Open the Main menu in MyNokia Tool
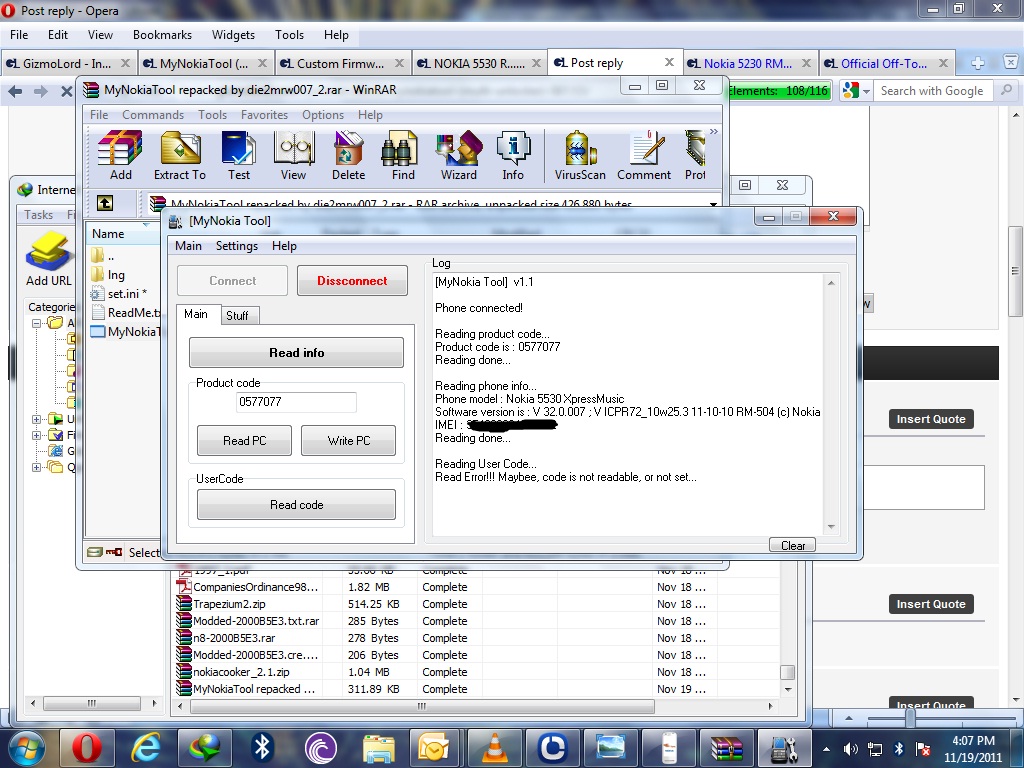The height and width of the screenshot is (768, 1024). 188,246
